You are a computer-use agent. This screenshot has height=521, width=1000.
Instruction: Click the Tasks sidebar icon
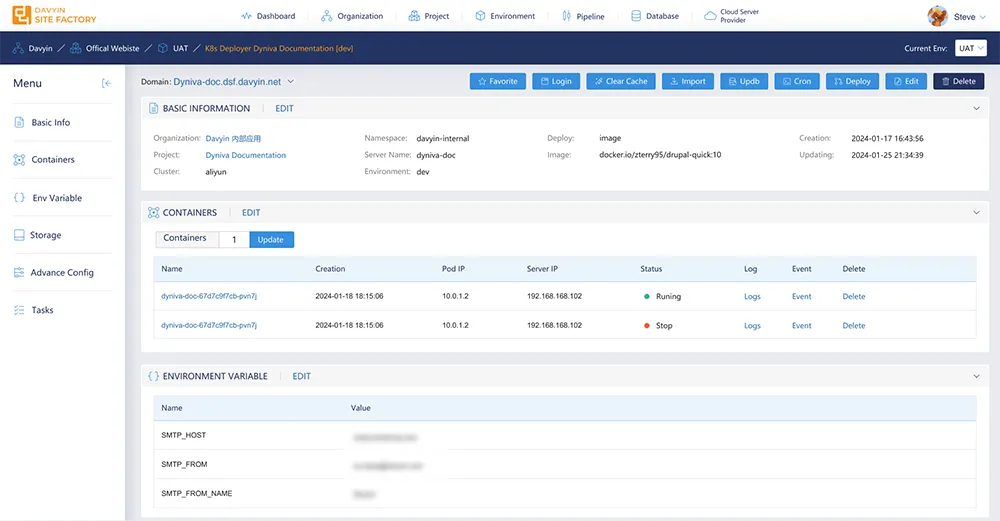tap(19, 310)
